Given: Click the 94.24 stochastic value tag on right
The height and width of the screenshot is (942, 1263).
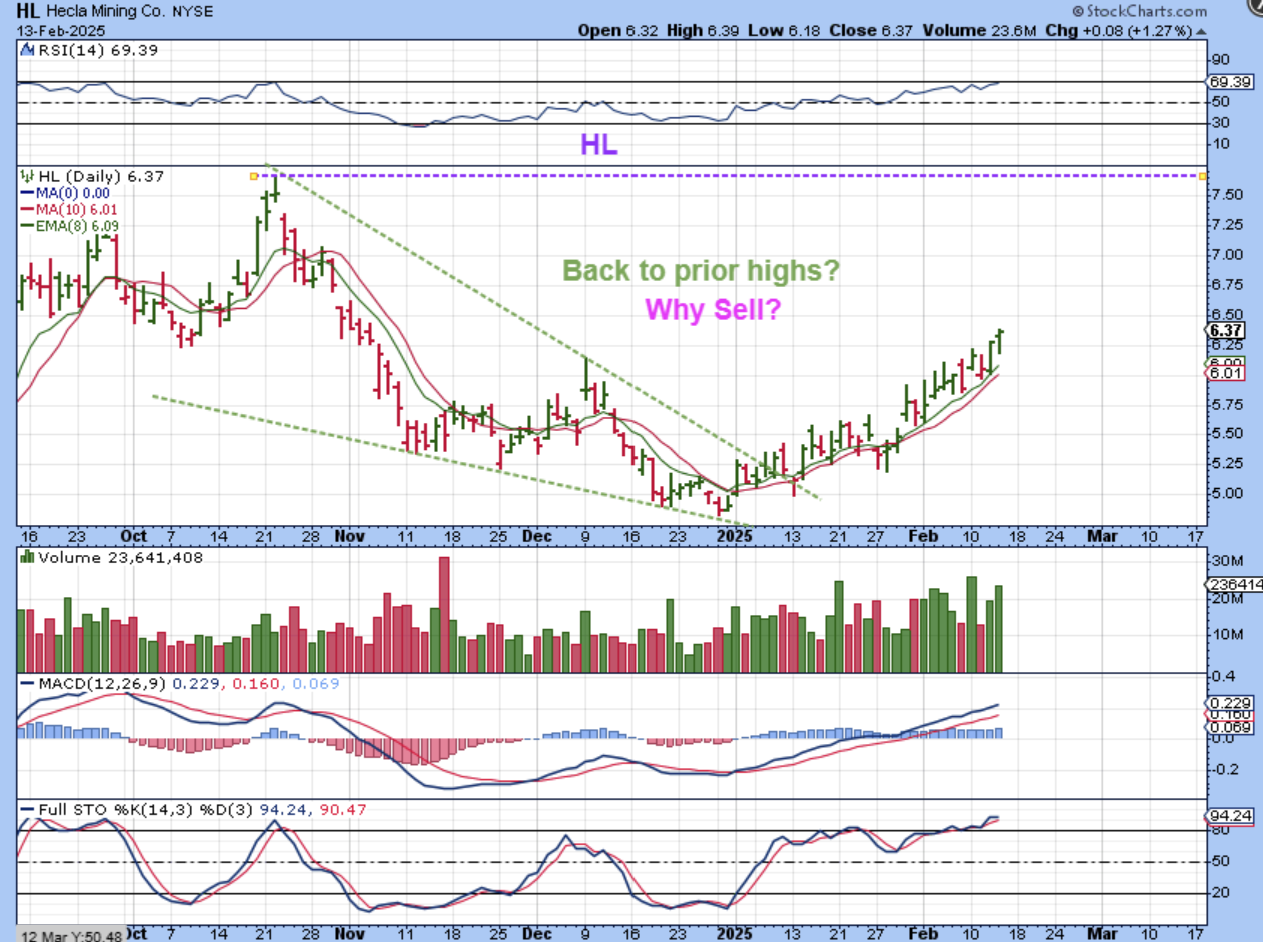Looking at the screenshot, I should pos(1227,816).
